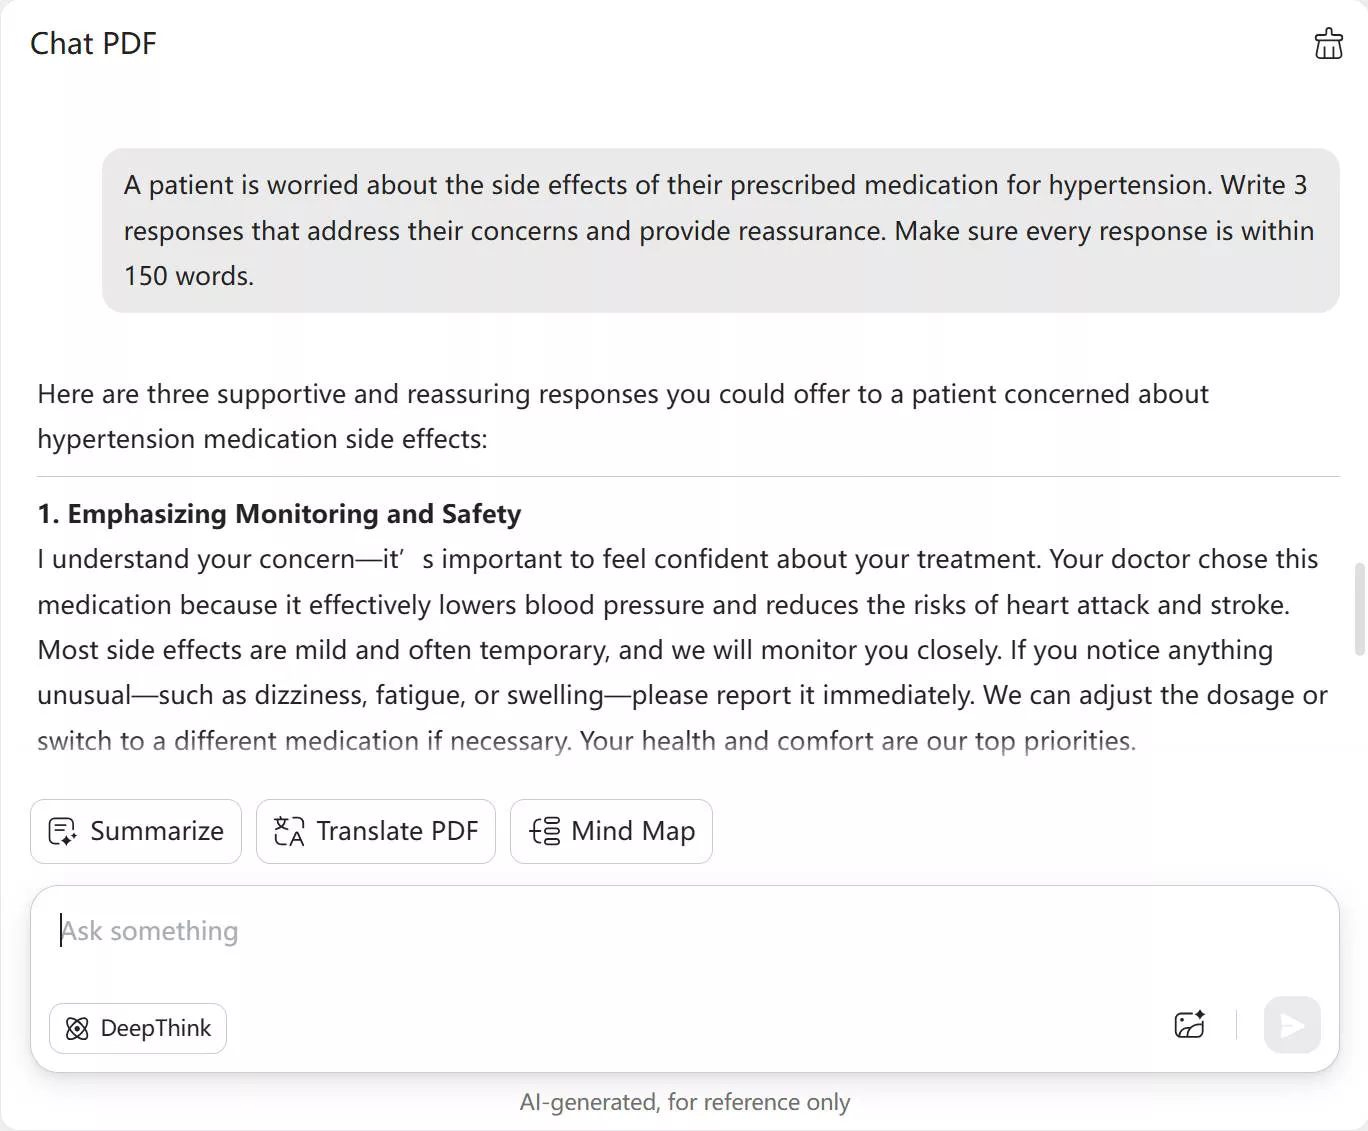Click the Summarize sparkle document icon
Image resolution: width=1368 pixels, height=1131 pixels.
(x=62, y=831)
